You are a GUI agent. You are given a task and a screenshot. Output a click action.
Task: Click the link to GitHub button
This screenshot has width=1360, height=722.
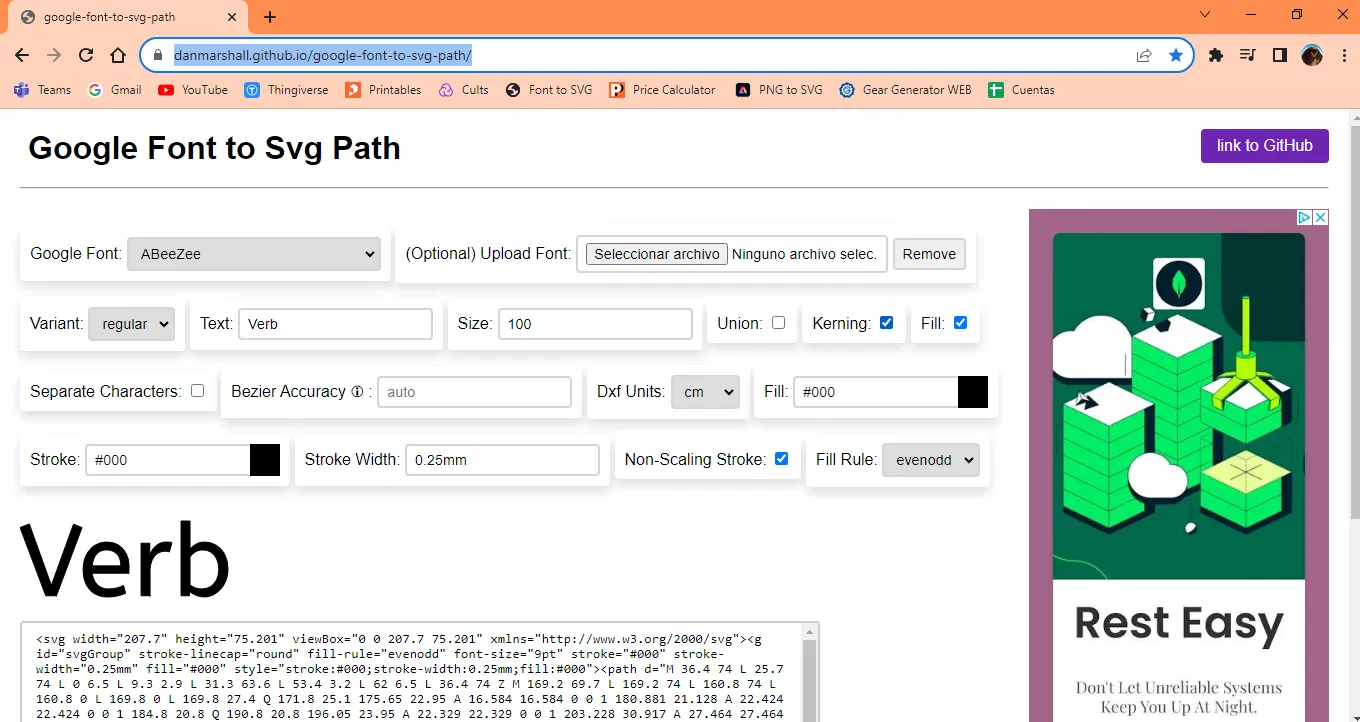tap(1264, 146)
